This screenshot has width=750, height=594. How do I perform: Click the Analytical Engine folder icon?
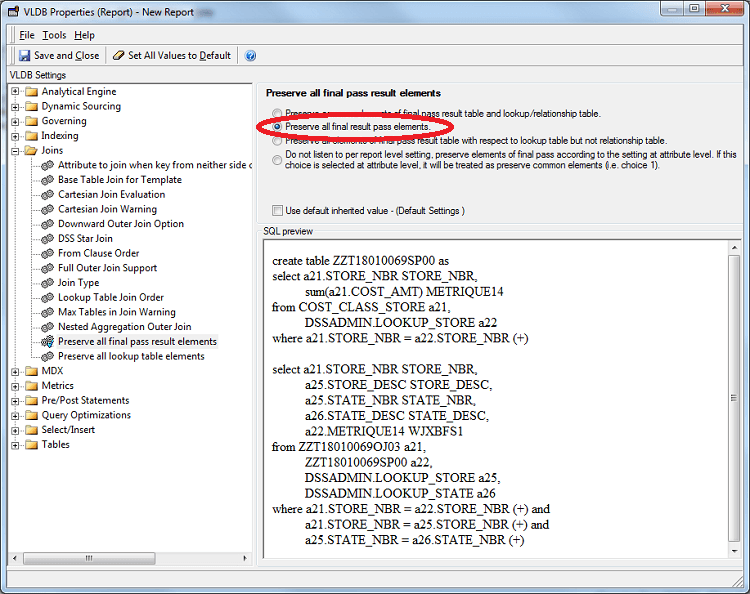tap(31, 92)
